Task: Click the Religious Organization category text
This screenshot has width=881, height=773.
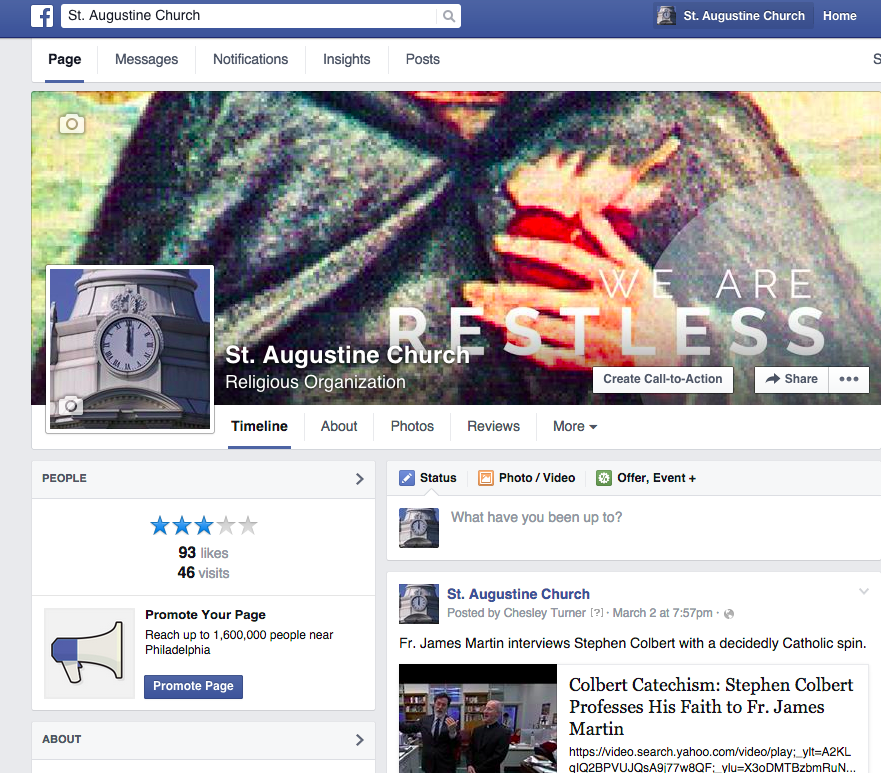Action: point(315,382)
